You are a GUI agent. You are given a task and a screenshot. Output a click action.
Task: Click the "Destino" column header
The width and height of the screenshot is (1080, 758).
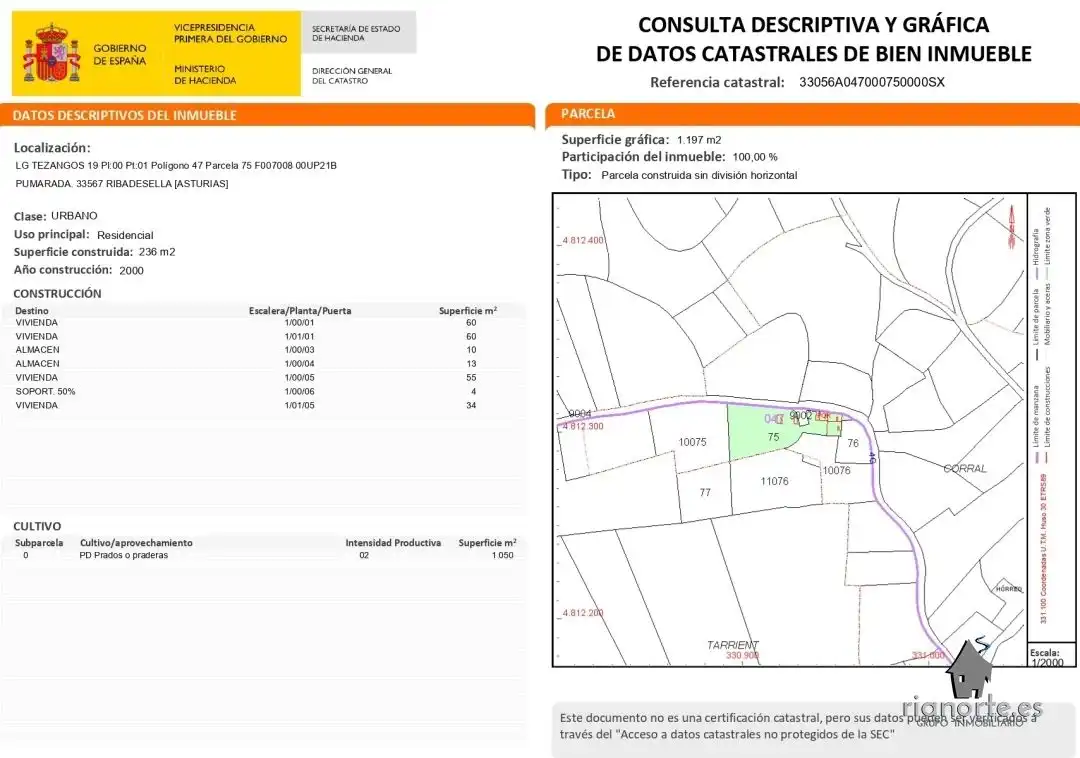(x=32, y=310)
